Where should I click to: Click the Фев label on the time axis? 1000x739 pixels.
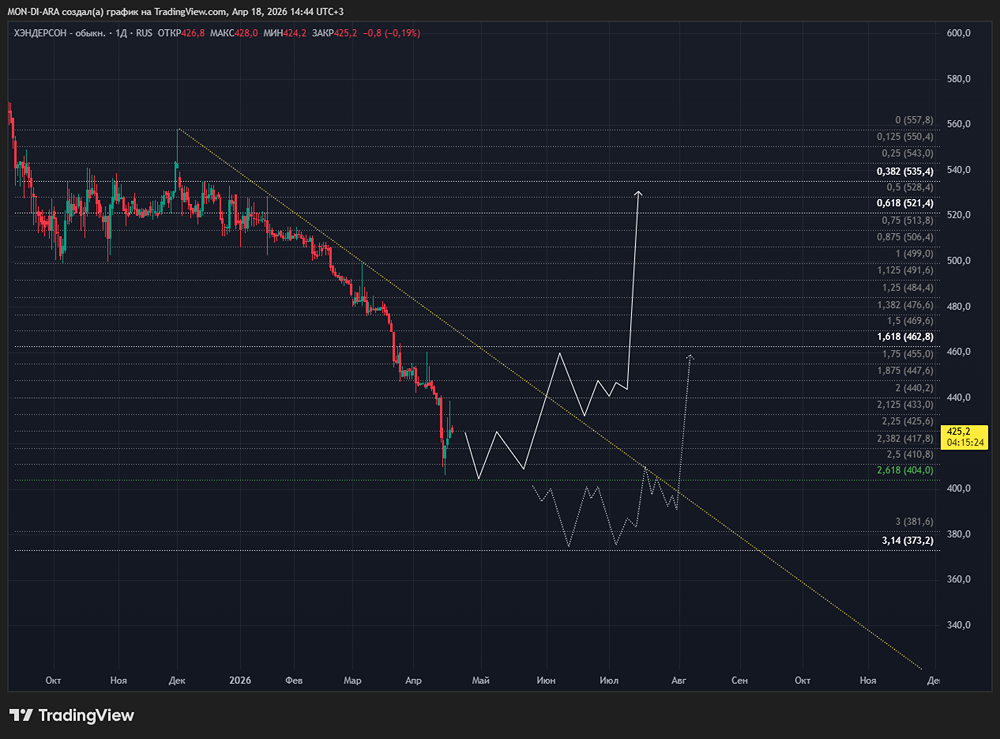tap(294, 680)
